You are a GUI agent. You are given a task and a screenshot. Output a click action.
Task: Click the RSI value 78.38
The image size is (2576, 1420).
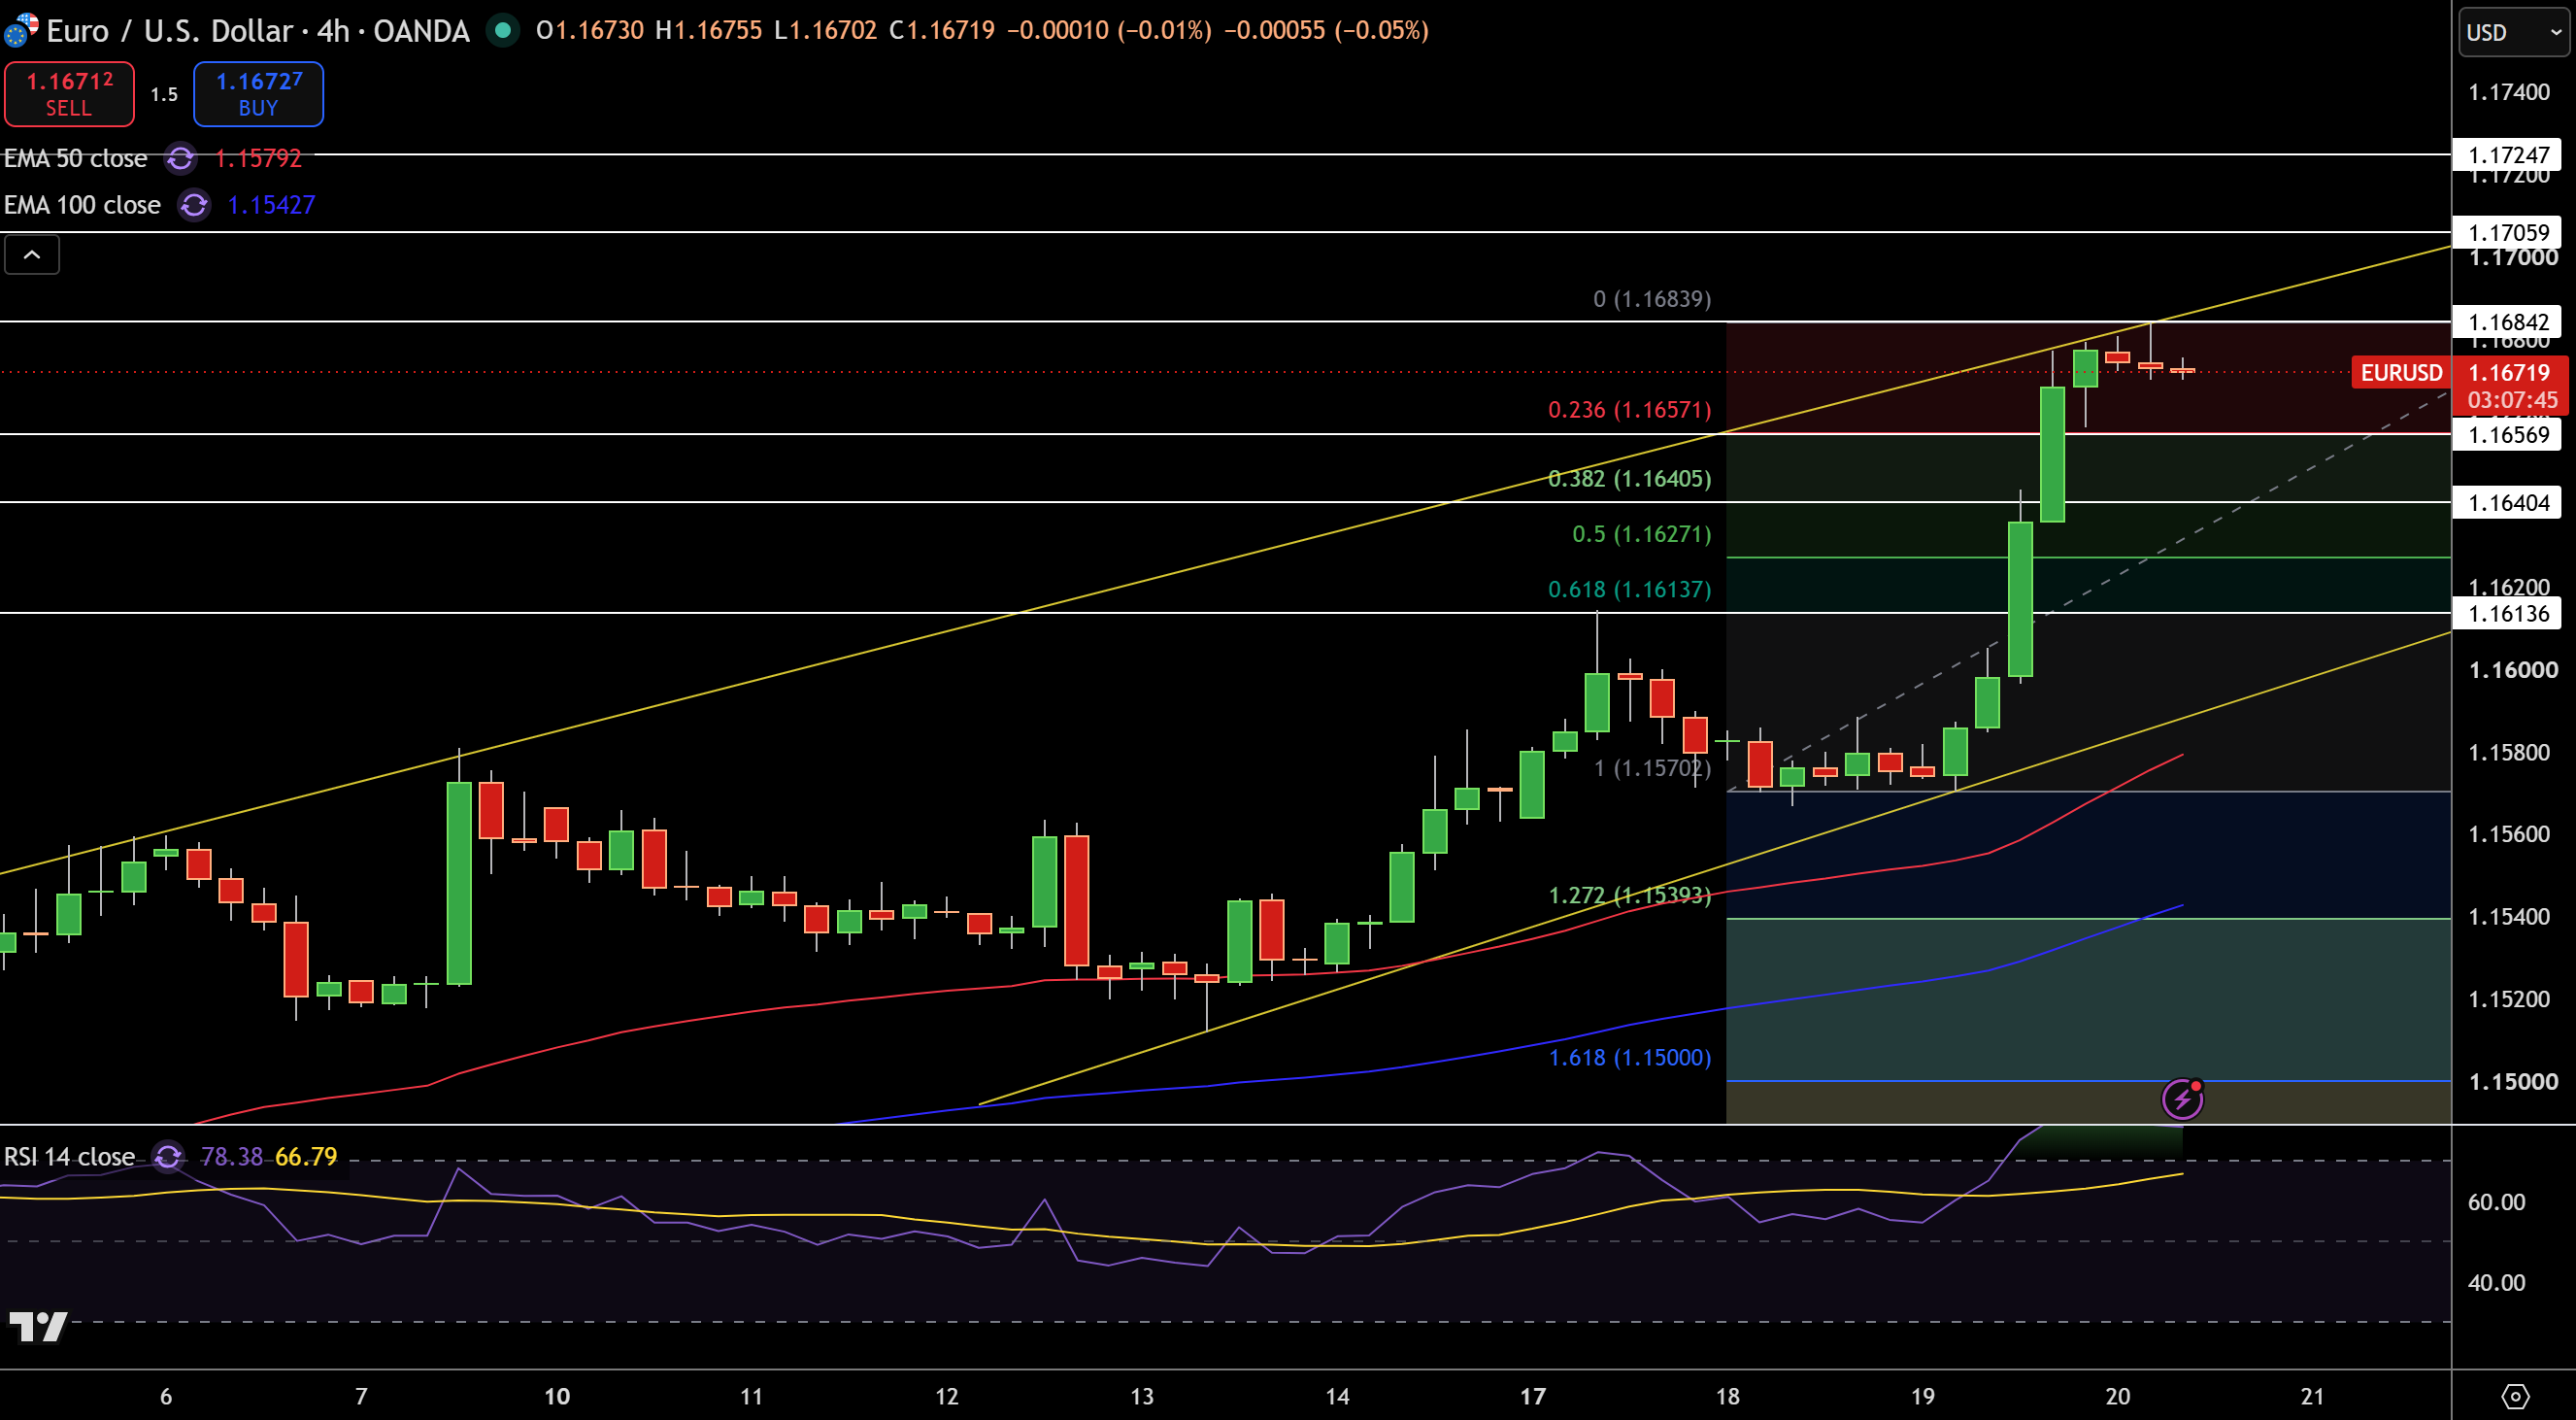pyautogui.click(x=231, y=1157)
